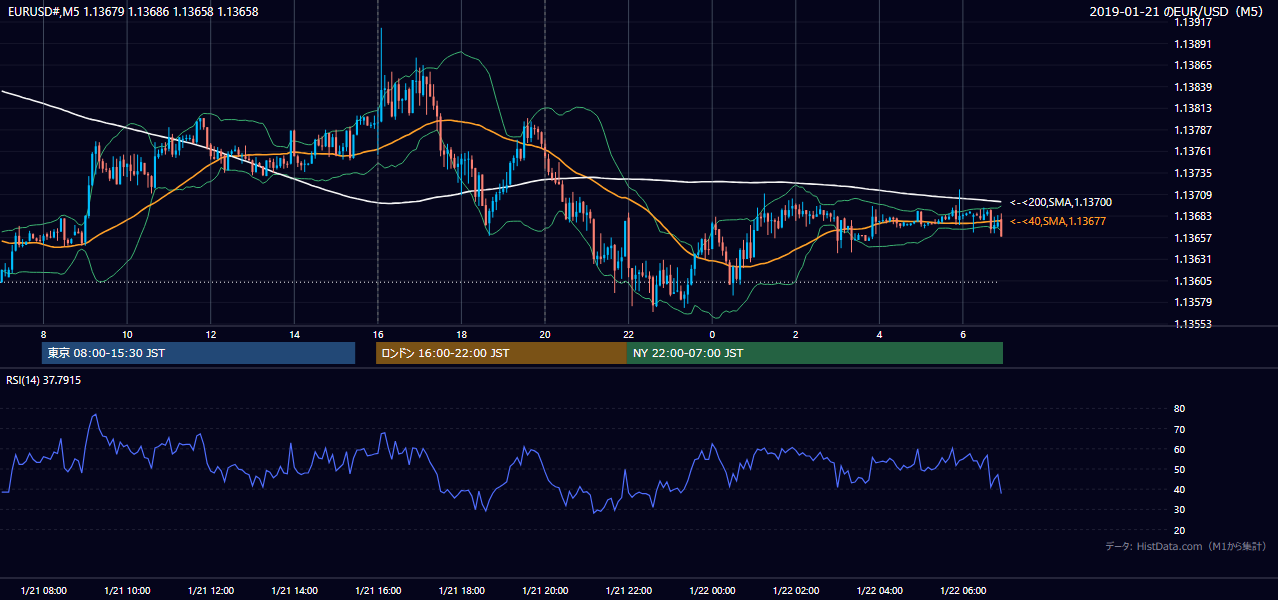The image size is (1278, 600).
Task: Click the 2019-01-21 EUR/USD (M5) title
Action: tap(1177, 12)
